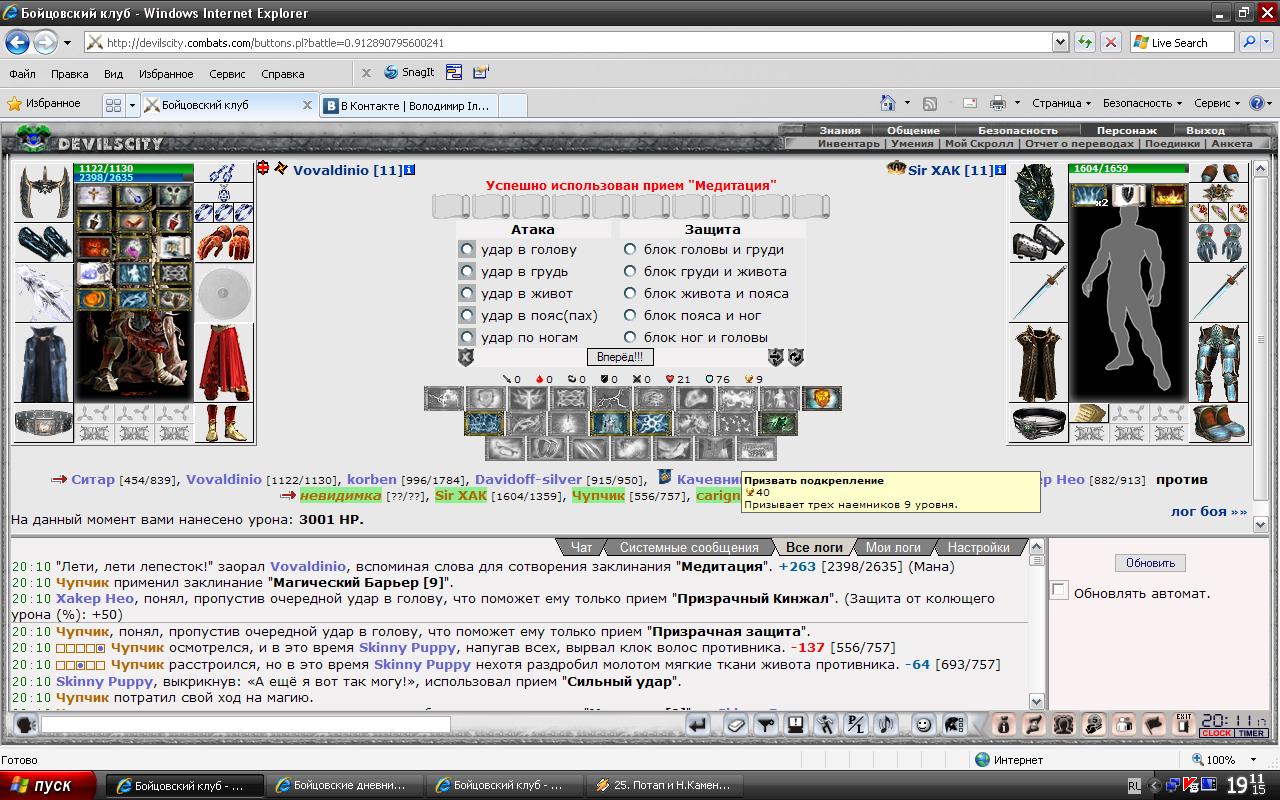The height and width of the screenshot is (800, 1280).
Task: Click Vovaldinio's round gray shield slot
Action: click(223, 293)
